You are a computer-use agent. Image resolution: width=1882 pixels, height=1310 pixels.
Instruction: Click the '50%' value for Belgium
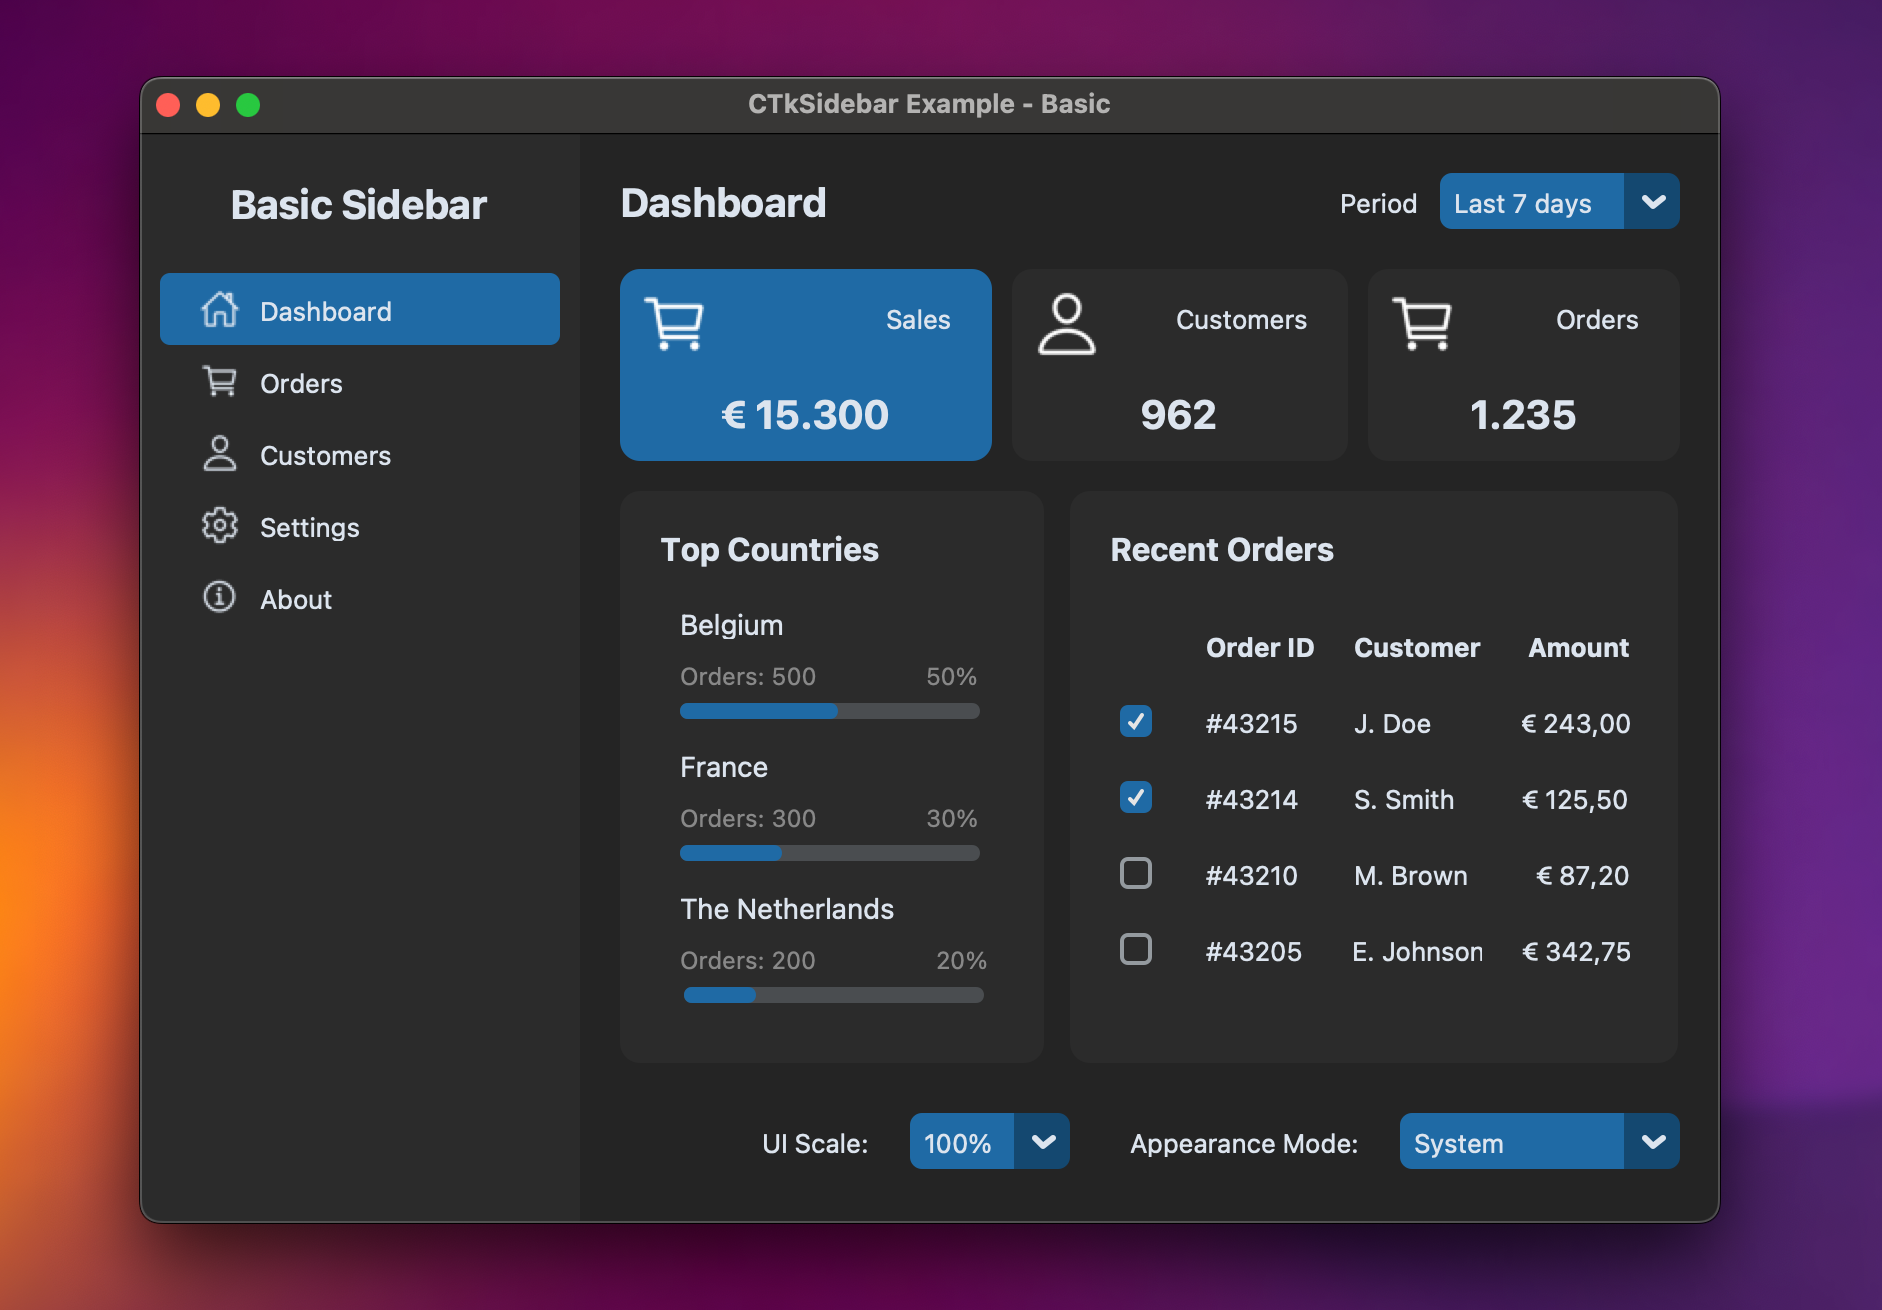951,677
